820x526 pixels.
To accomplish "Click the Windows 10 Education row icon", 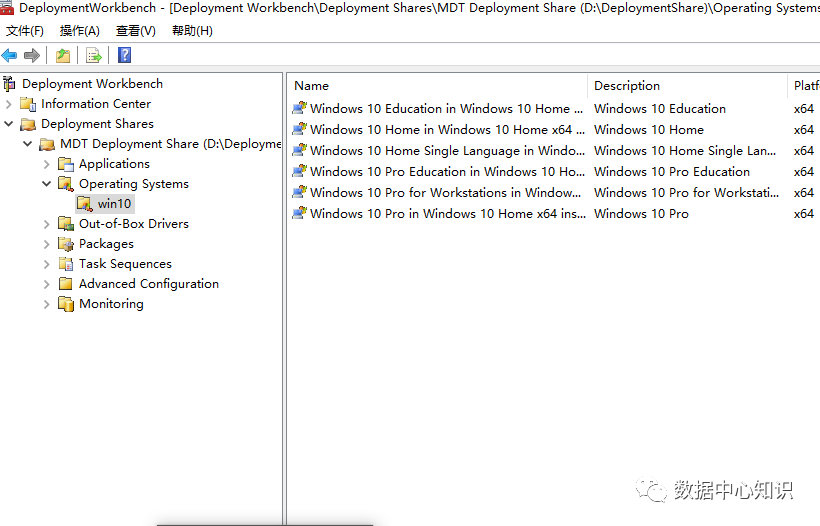I will coord(299,108).
